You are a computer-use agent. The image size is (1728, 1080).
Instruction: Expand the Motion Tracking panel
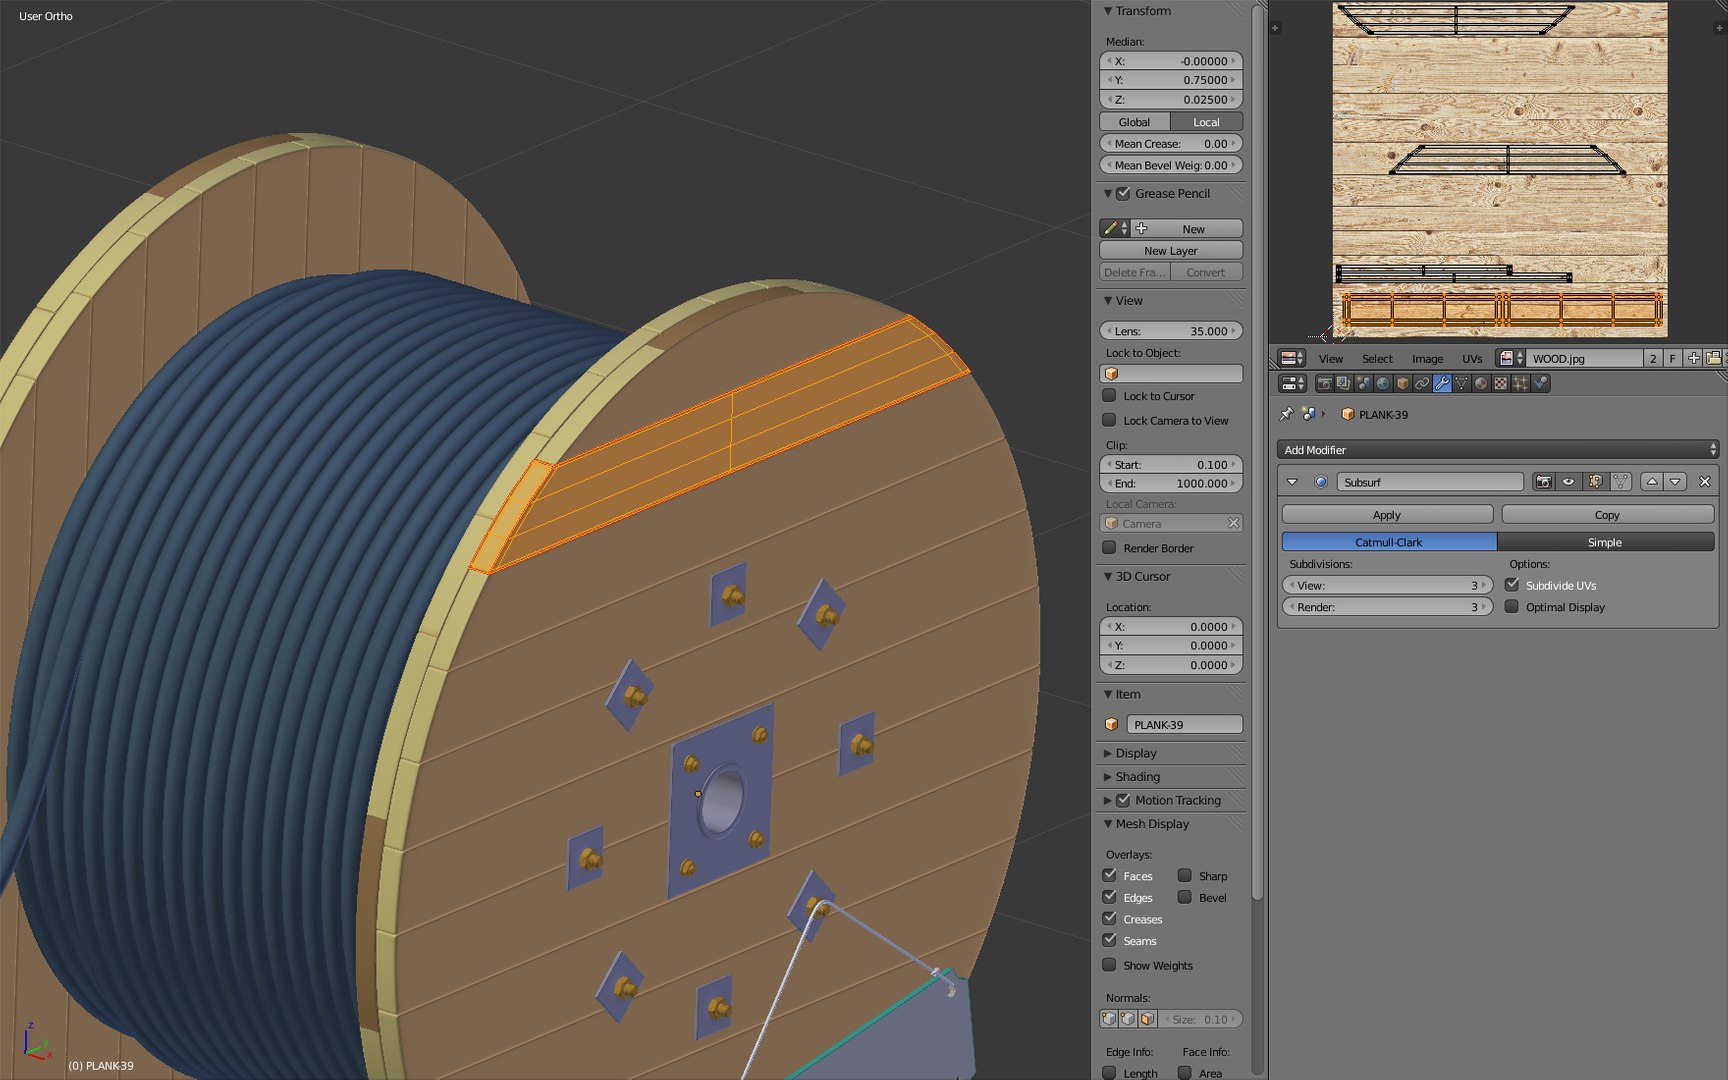pyautogui.click(x=1108, y=800)
